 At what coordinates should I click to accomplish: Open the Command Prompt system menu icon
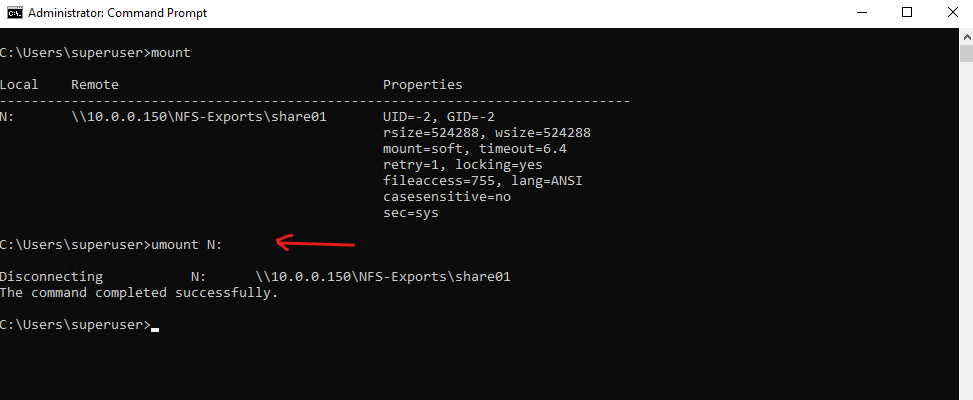(x=14, y=13)
